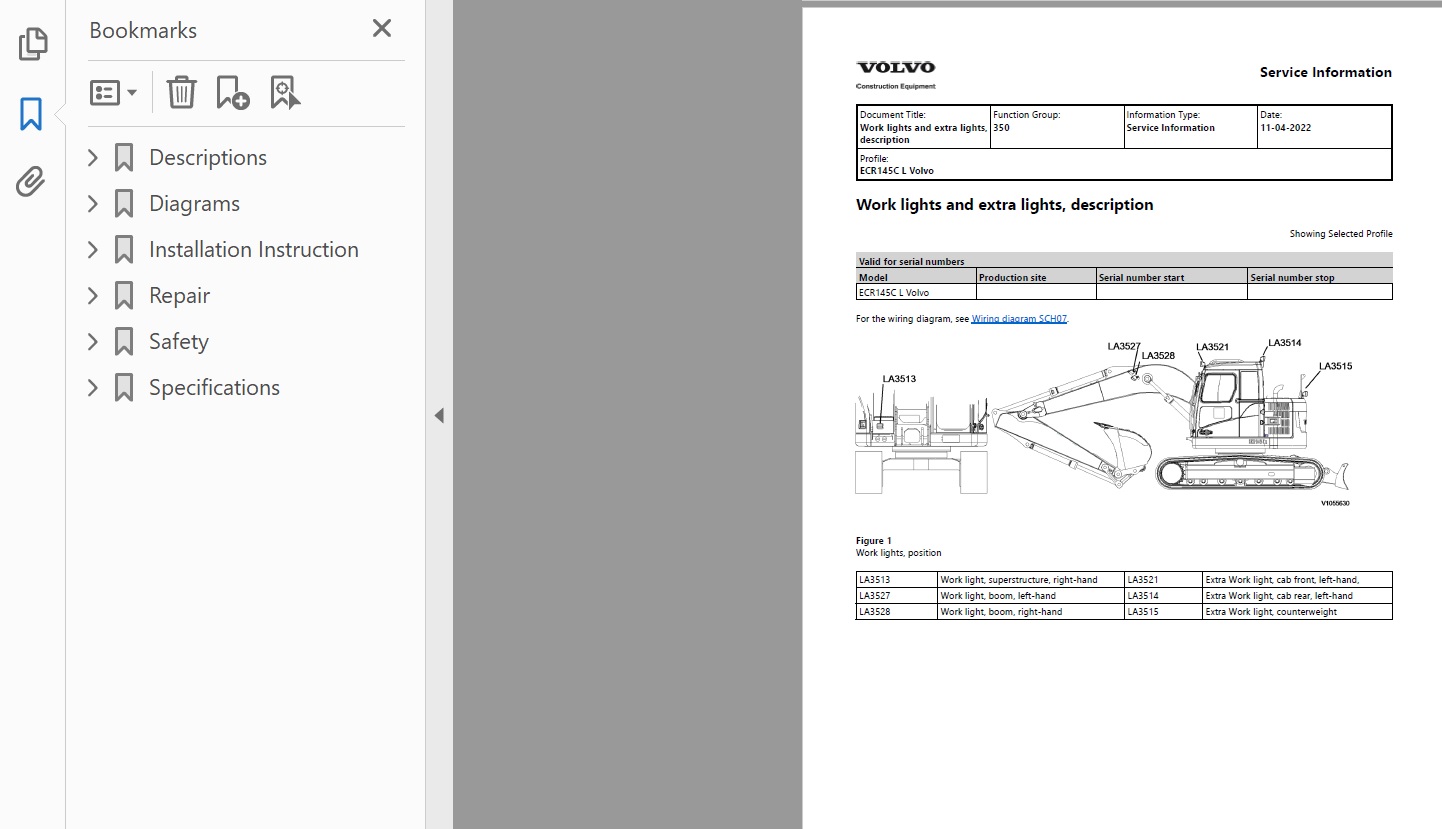Open the Attachments paperclip panel
The height and width of the screenshot is (829, 1442).
(32, 182)
